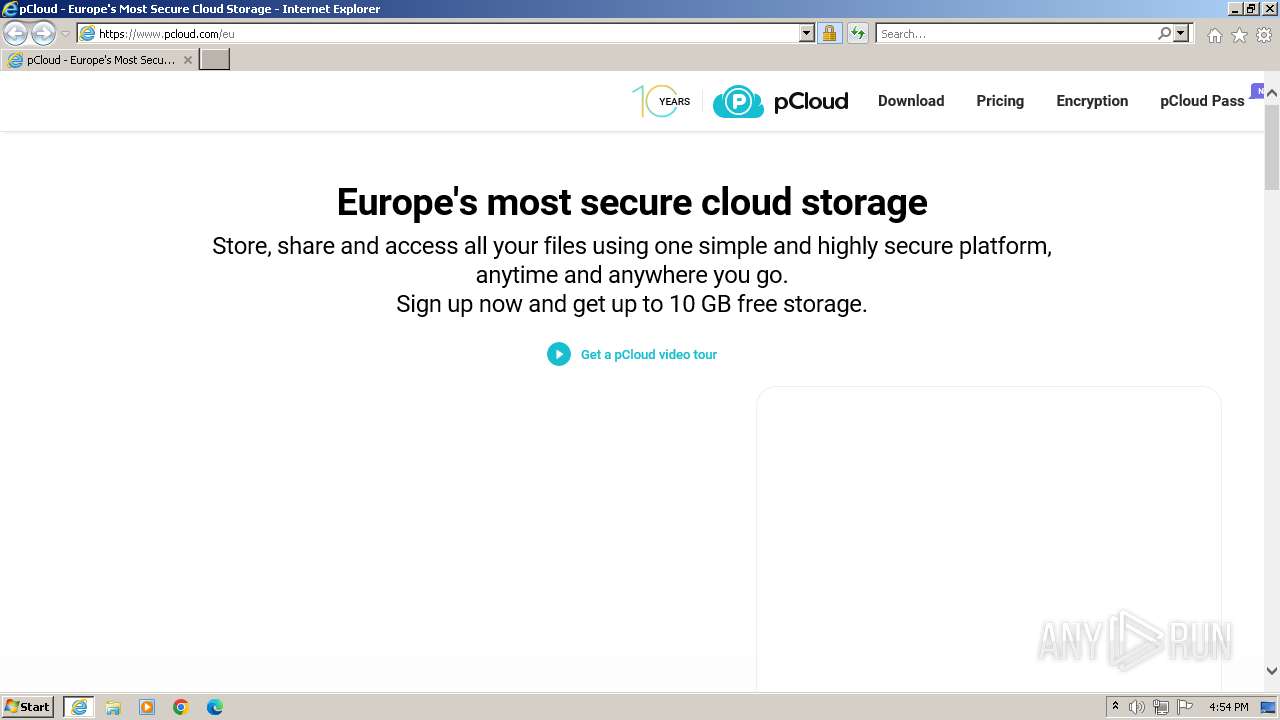This screenshot has width=1280, height=720.
Task: Click the page scrollbar up arrow
Action: (1272, 92)
